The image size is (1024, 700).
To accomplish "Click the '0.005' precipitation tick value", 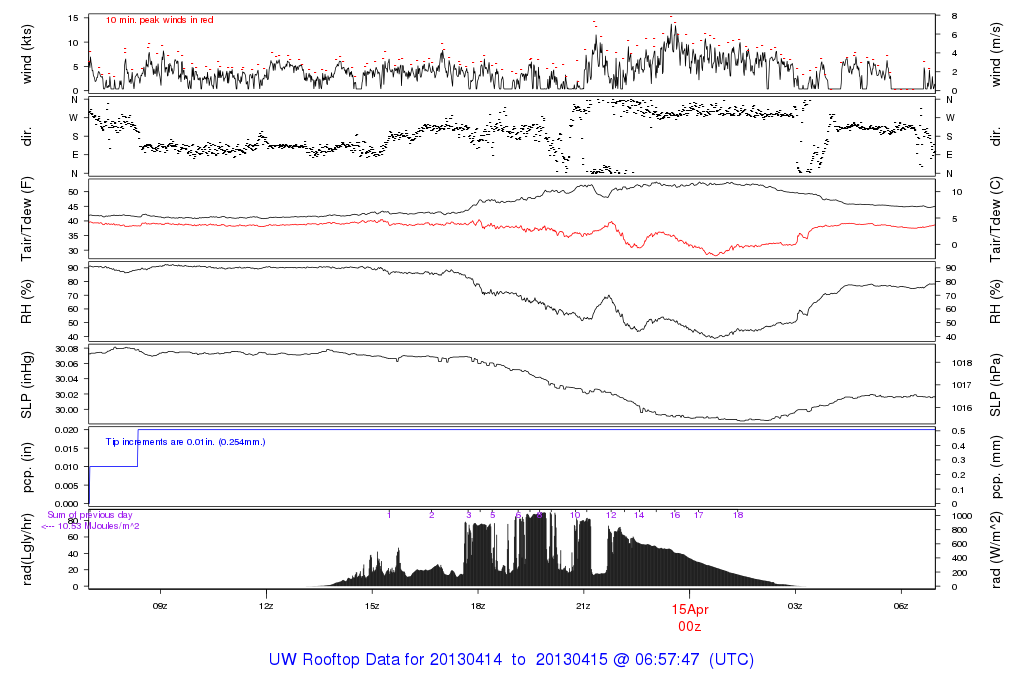I will point(67,486).
